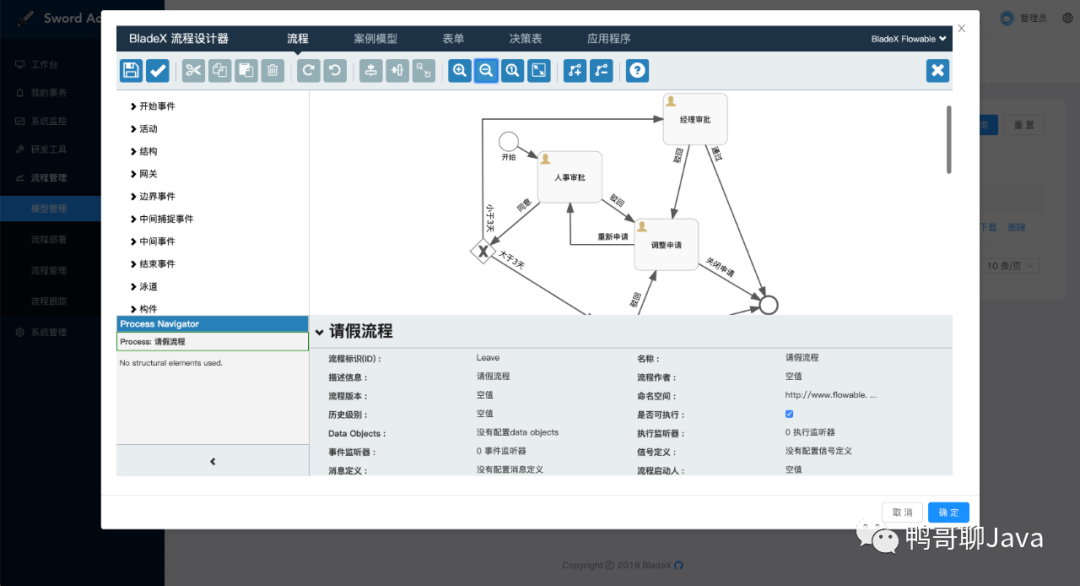Select the 开始 start event circle
The image size is (1080, 586).
[x=508, y=141]
